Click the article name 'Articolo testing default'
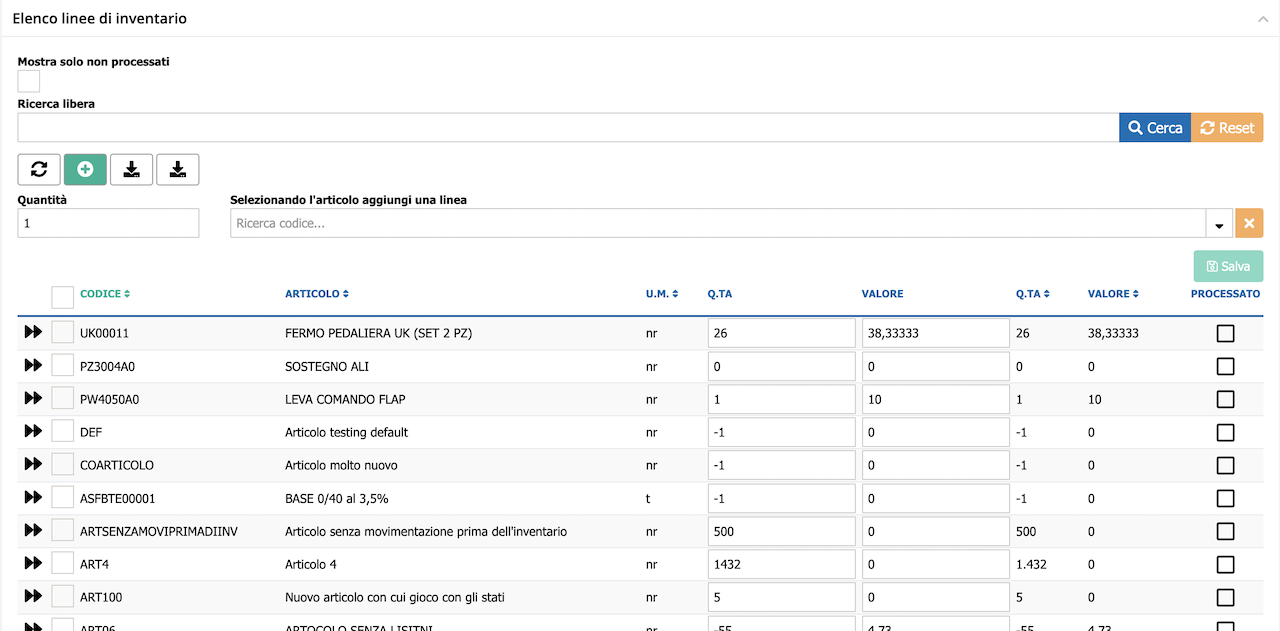The height and width of the screenshot is (631, 1280). [347, 432]
